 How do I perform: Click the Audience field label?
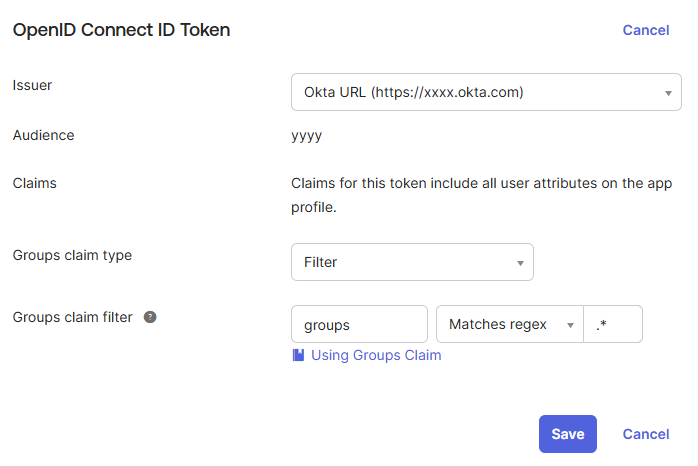tap(43, 135)
